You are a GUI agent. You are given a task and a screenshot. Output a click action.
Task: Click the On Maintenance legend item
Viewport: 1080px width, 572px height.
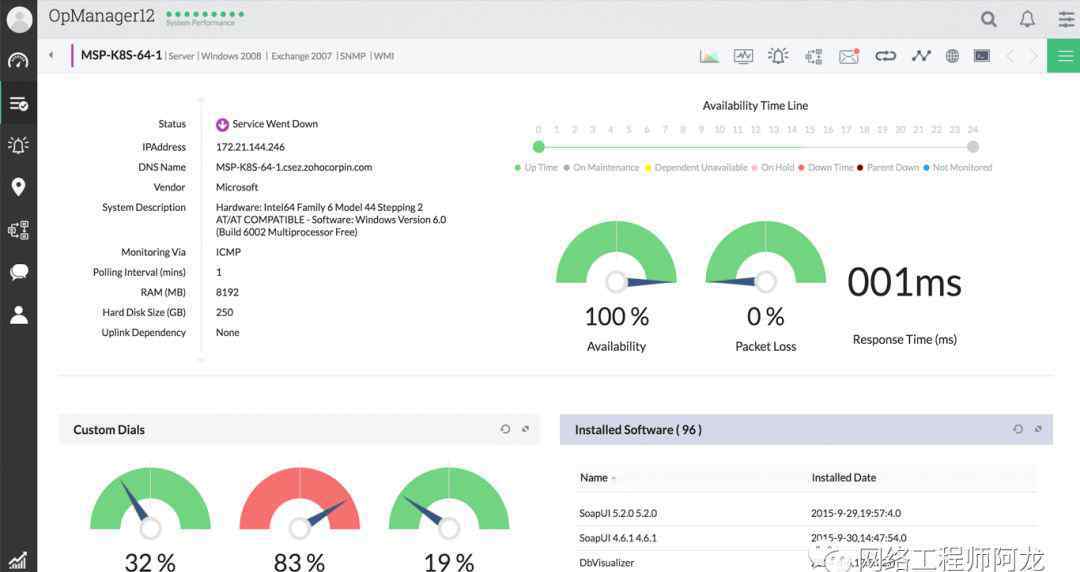[x=601, y=167]
